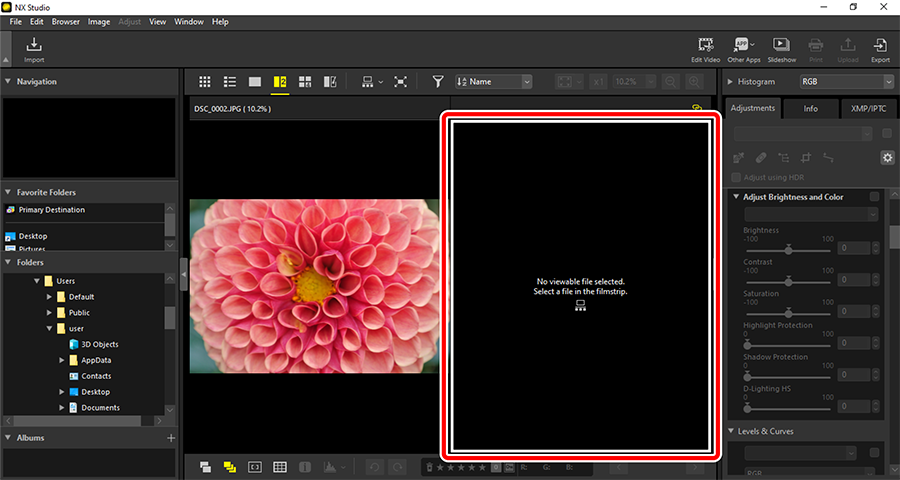This screenshot has height=480, width=900.
Task: Select the Primary Destination favorite folder
Action: (x=51, y=210)
